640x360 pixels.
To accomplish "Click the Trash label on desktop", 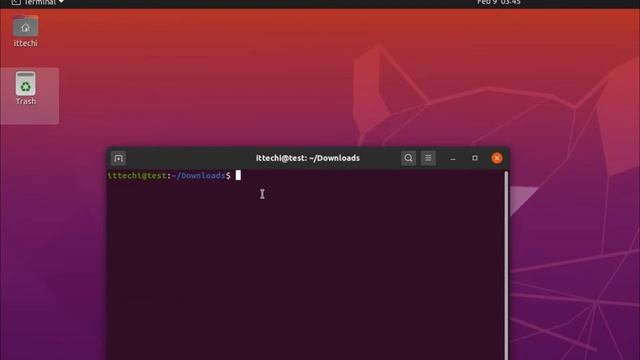I will (26, 101).
